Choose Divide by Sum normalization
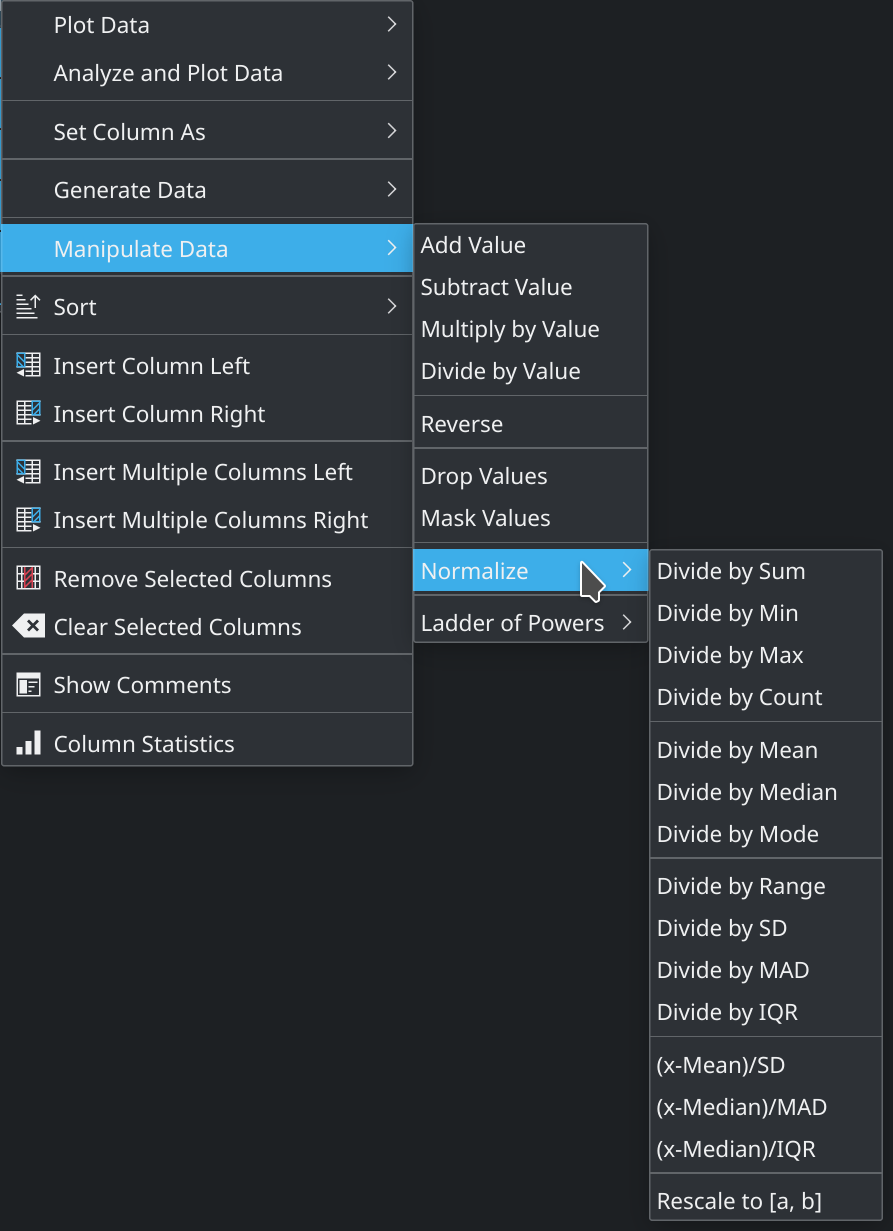 click(x=731, y=571)
